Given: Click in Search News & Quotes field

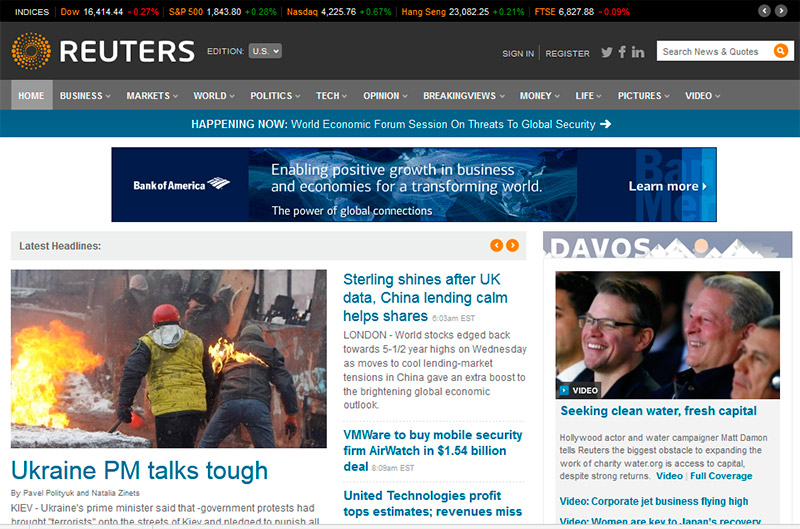Looking at the screenshot, I should tap(714, 51).
